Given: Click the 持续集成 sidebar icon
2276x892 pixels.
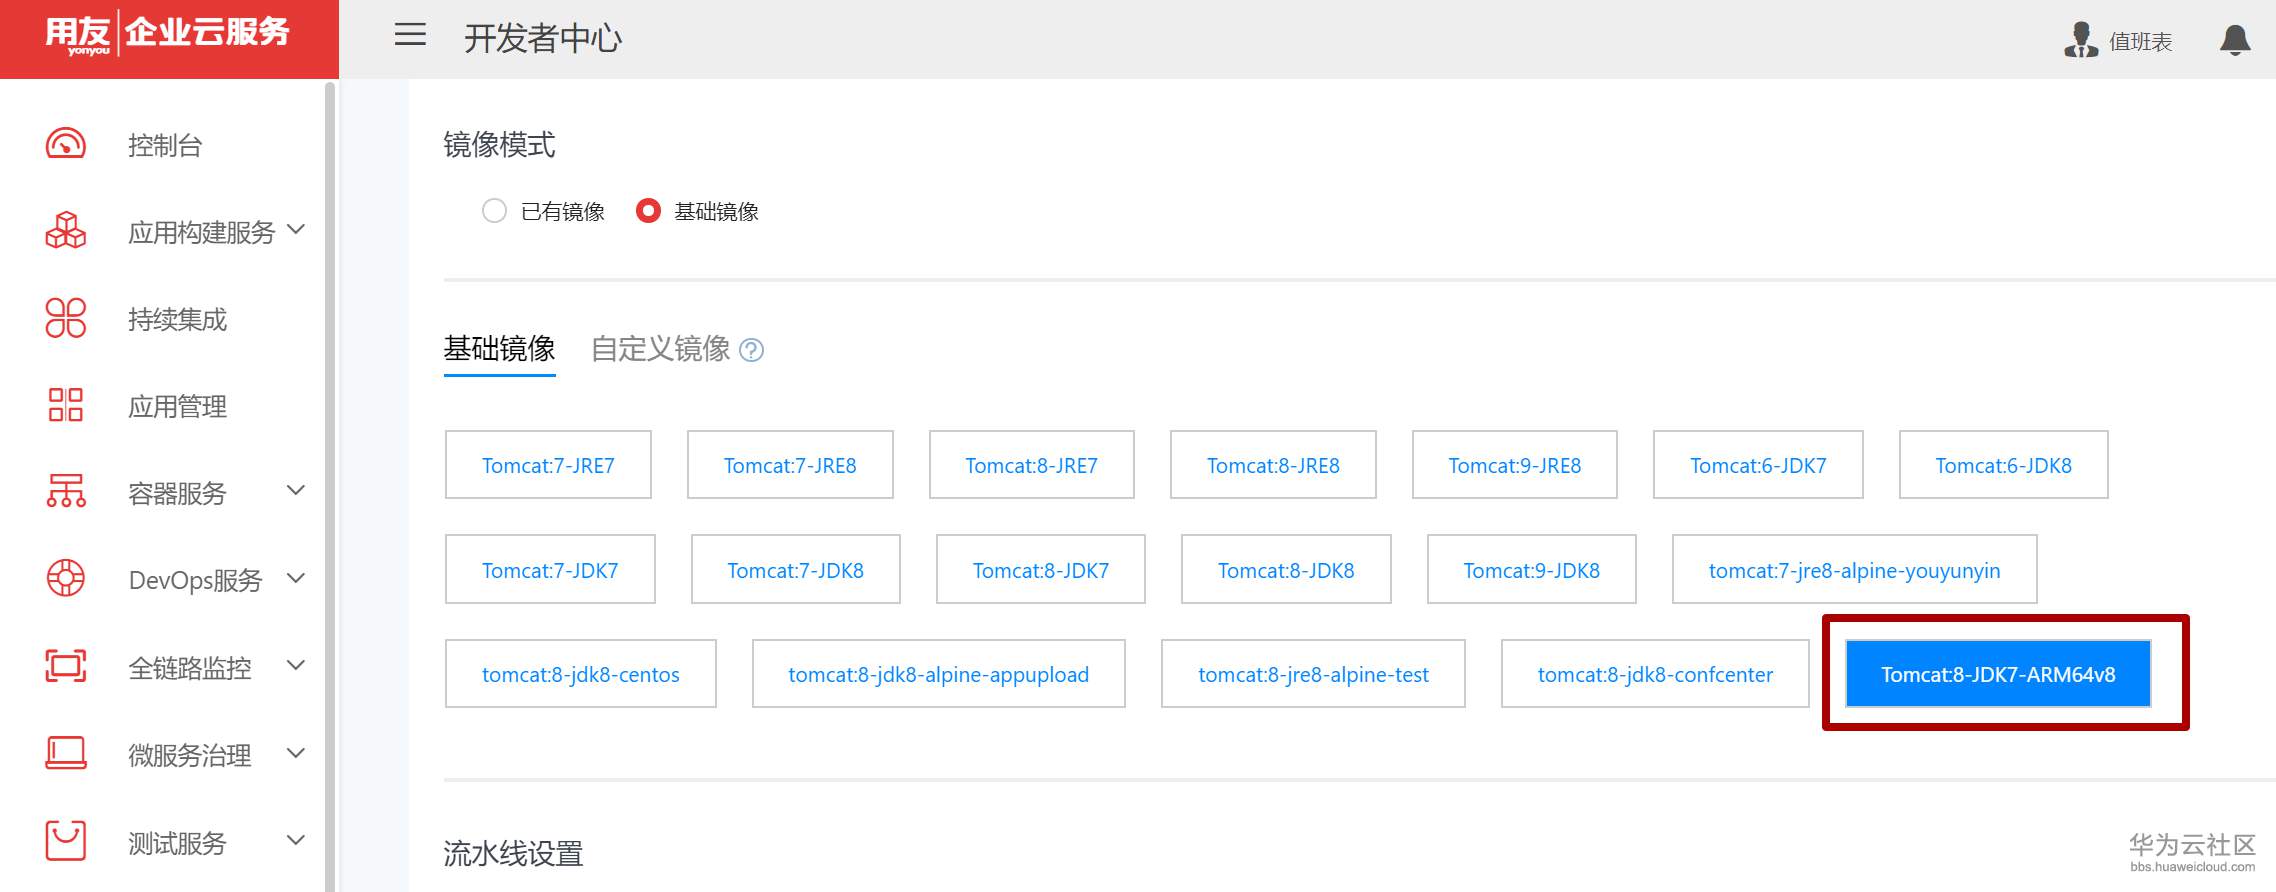Looking at the screenshot, I should pyautogui.click(x=66, y=318).
